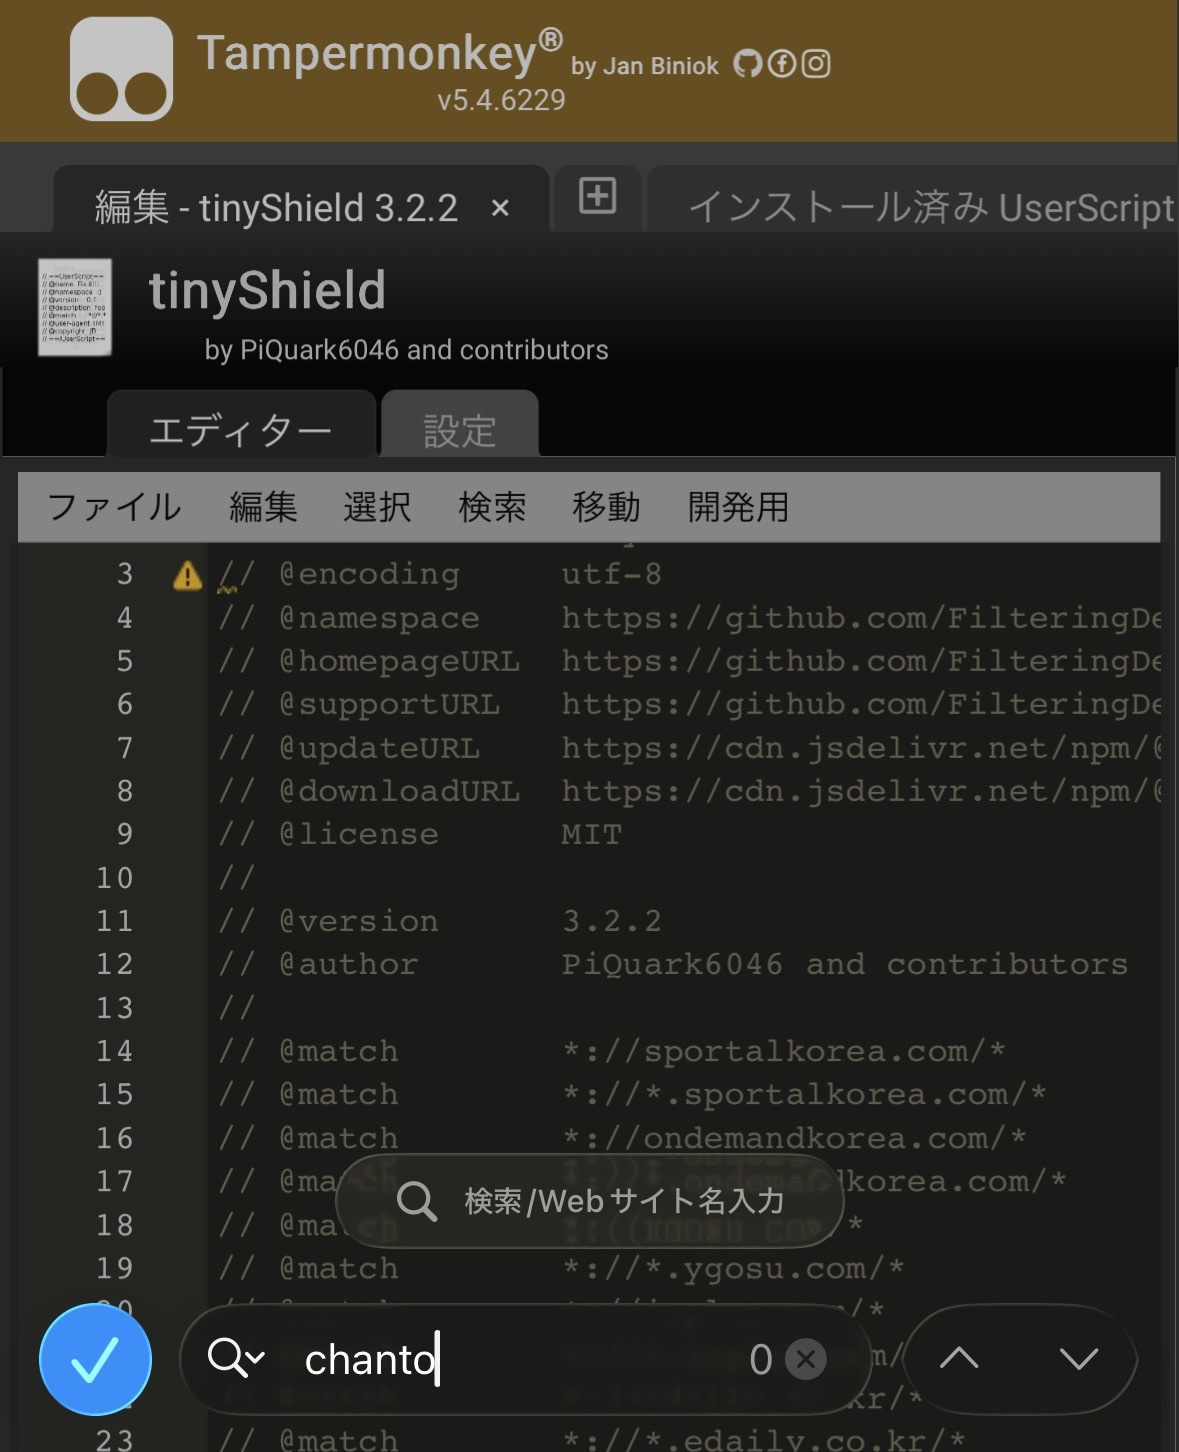Open the 編集 menu in editor
This screenshot has height=1452, width=1179.
263,507
